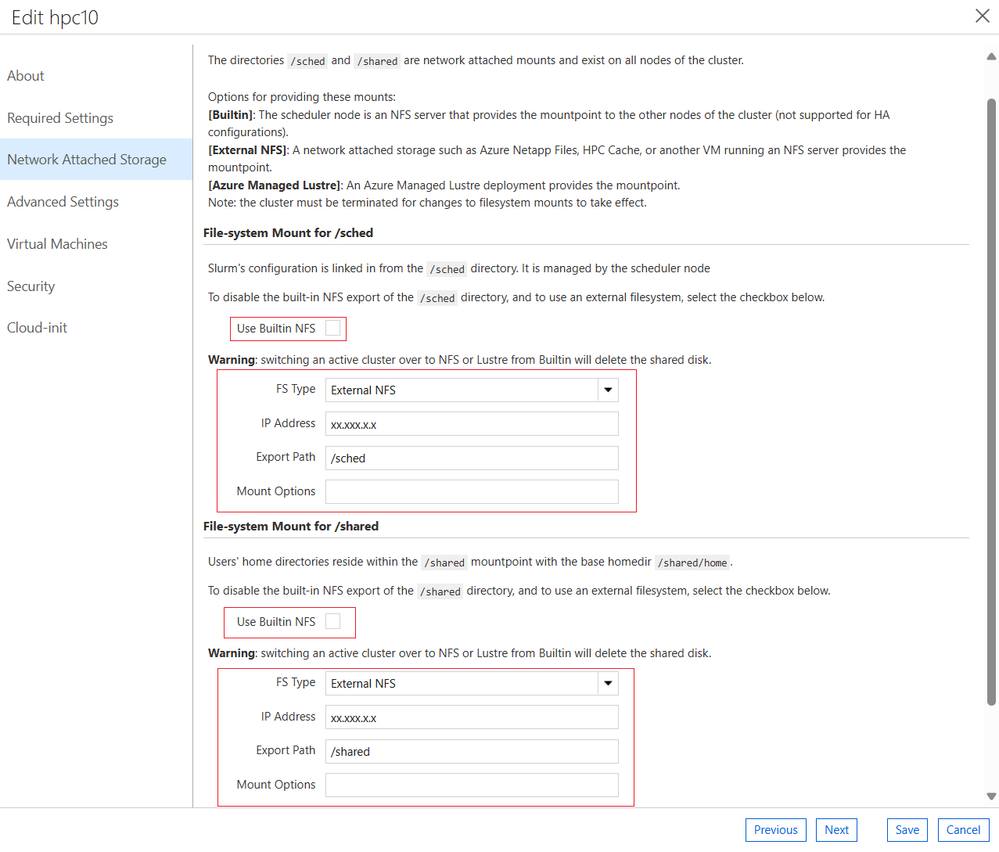
Task: Cancel editing the cluster
Action: coord(963,830)
